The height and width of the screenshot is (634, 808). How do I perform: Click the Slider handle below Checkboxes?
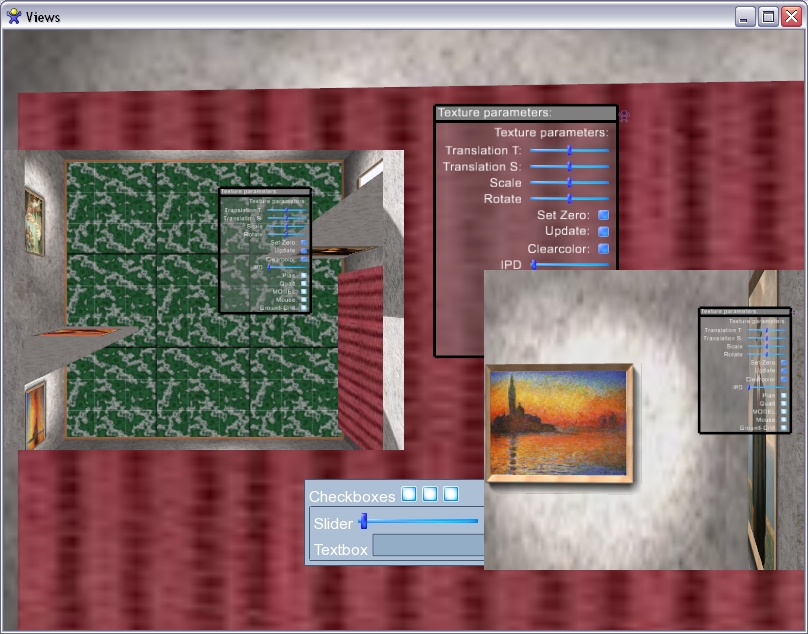(x=364, y=521)
